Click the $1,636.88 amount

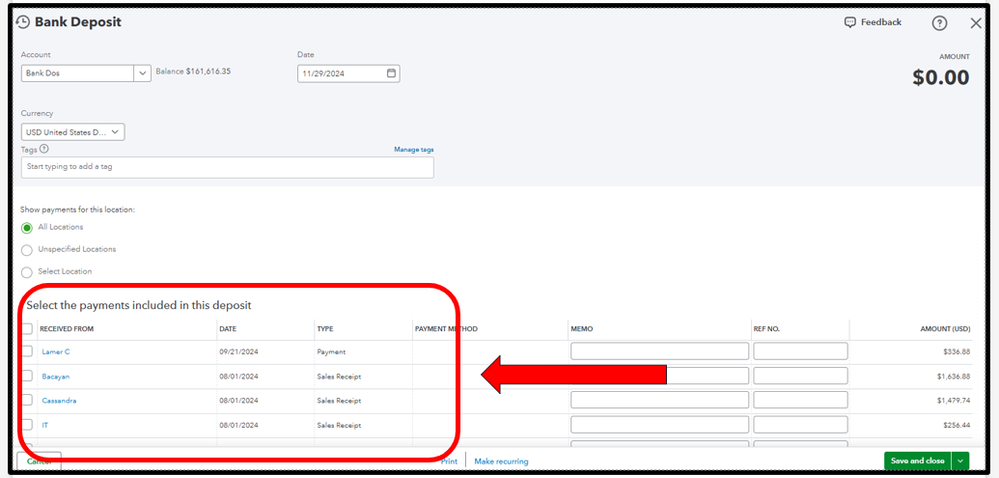coord(954,377)
